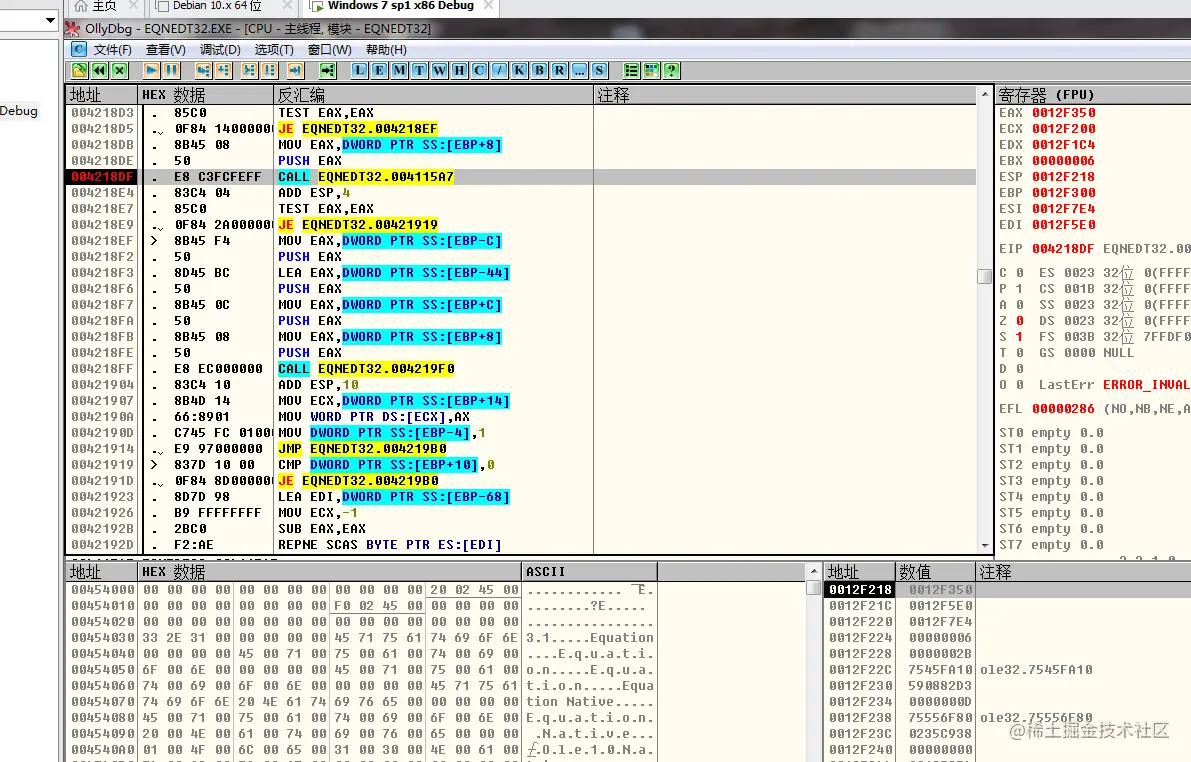This screenshot has width=1191, height=762.
Task: Open the Log window (L button)
Action: [360, 71]
